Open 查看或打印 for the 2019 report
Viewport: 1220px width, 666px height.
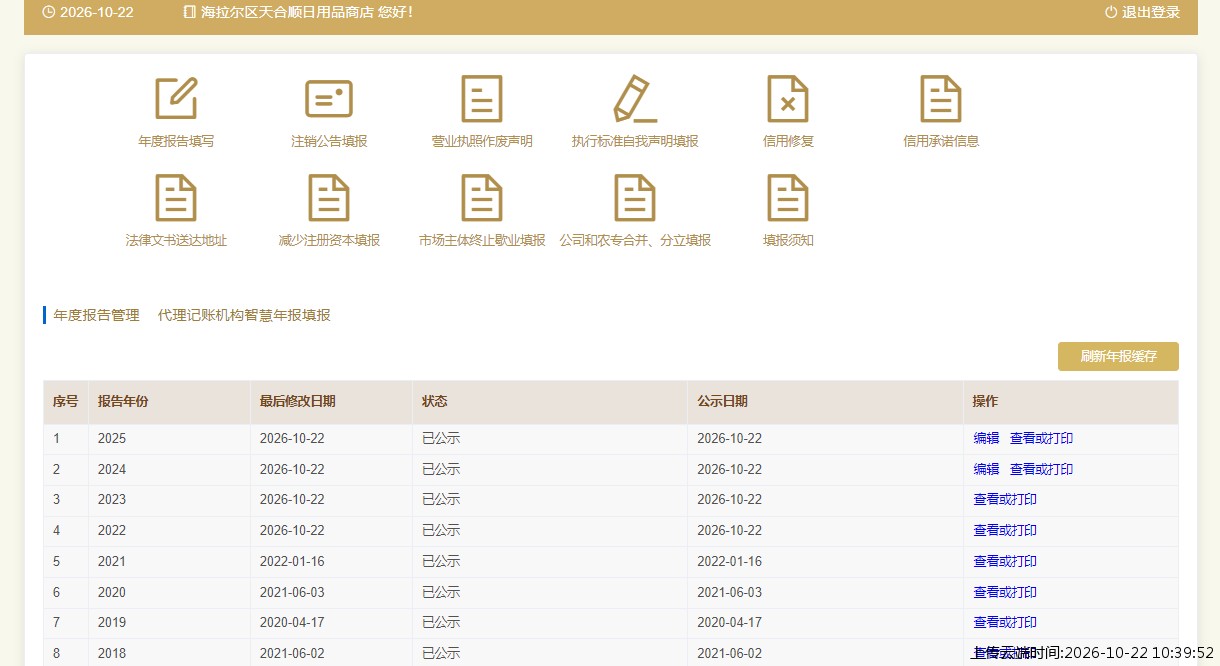tap(1005, 622)
